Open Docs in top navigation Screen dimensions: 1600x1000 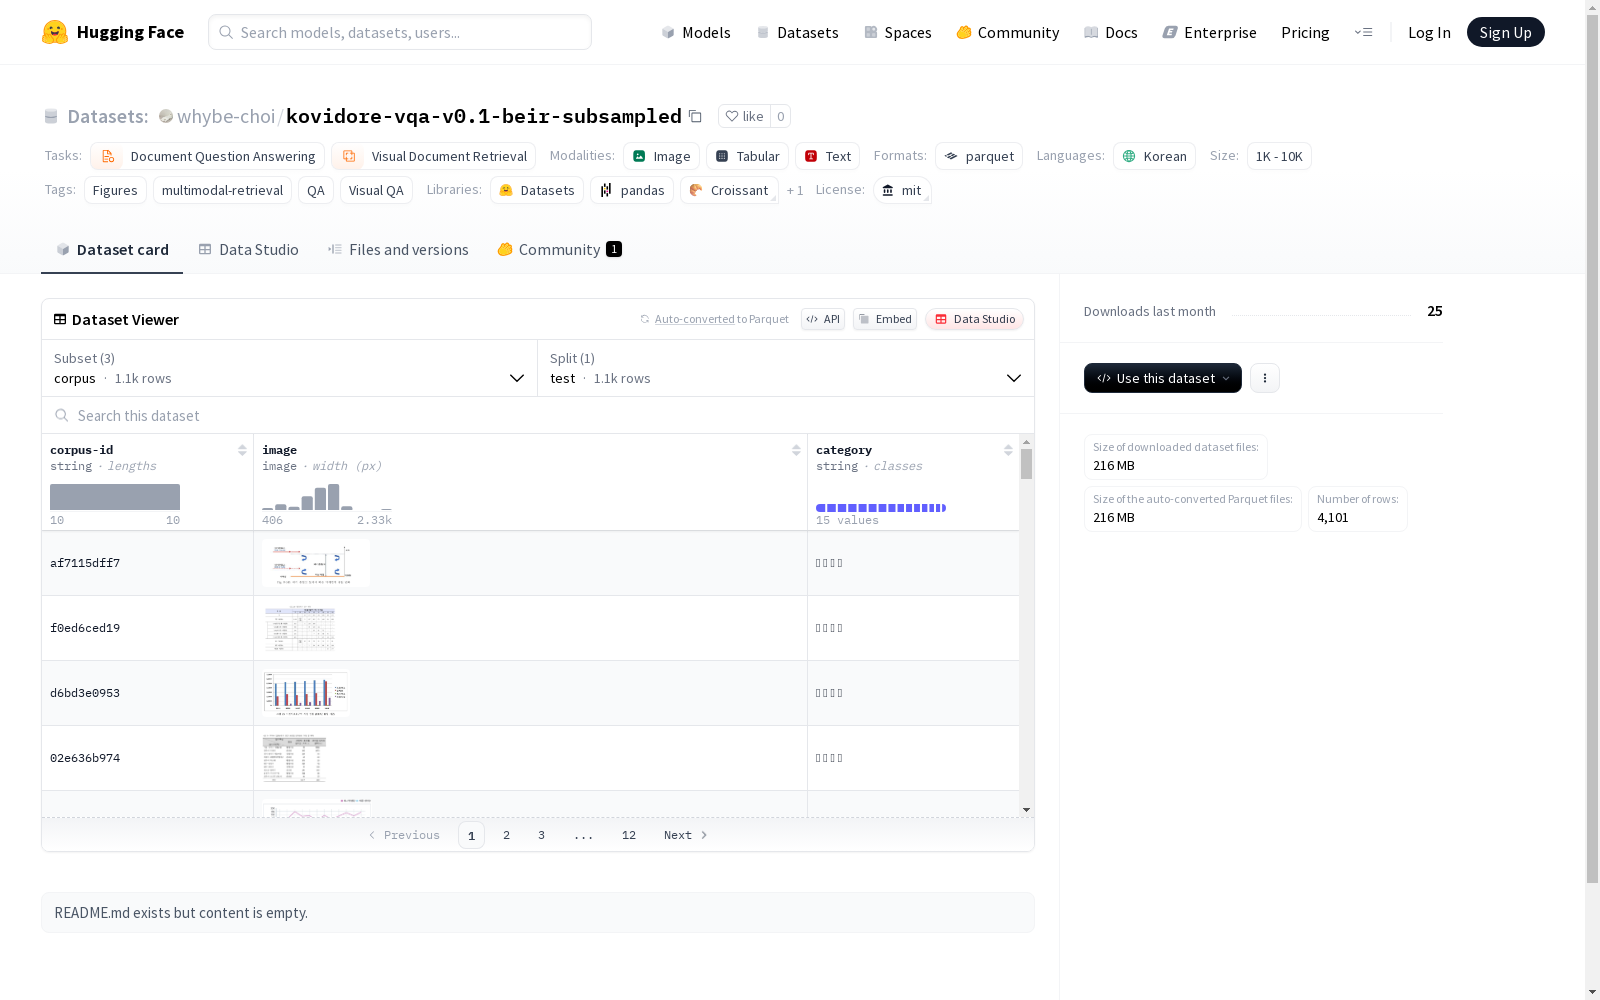point(1111,32)
